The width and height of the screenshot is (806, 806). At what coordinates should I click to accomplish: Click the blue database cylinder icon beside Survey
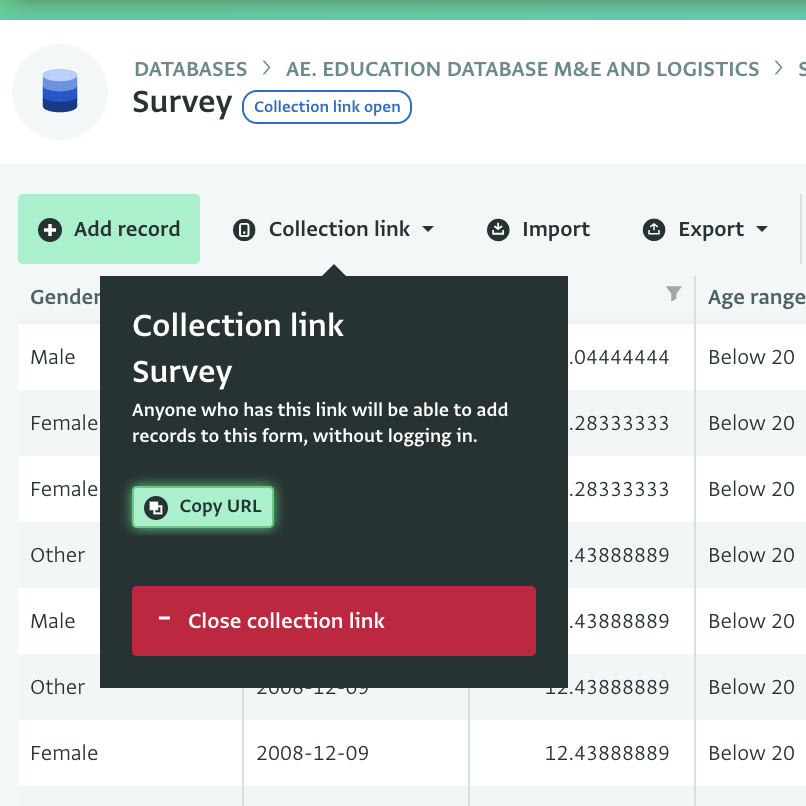(60, 91)
